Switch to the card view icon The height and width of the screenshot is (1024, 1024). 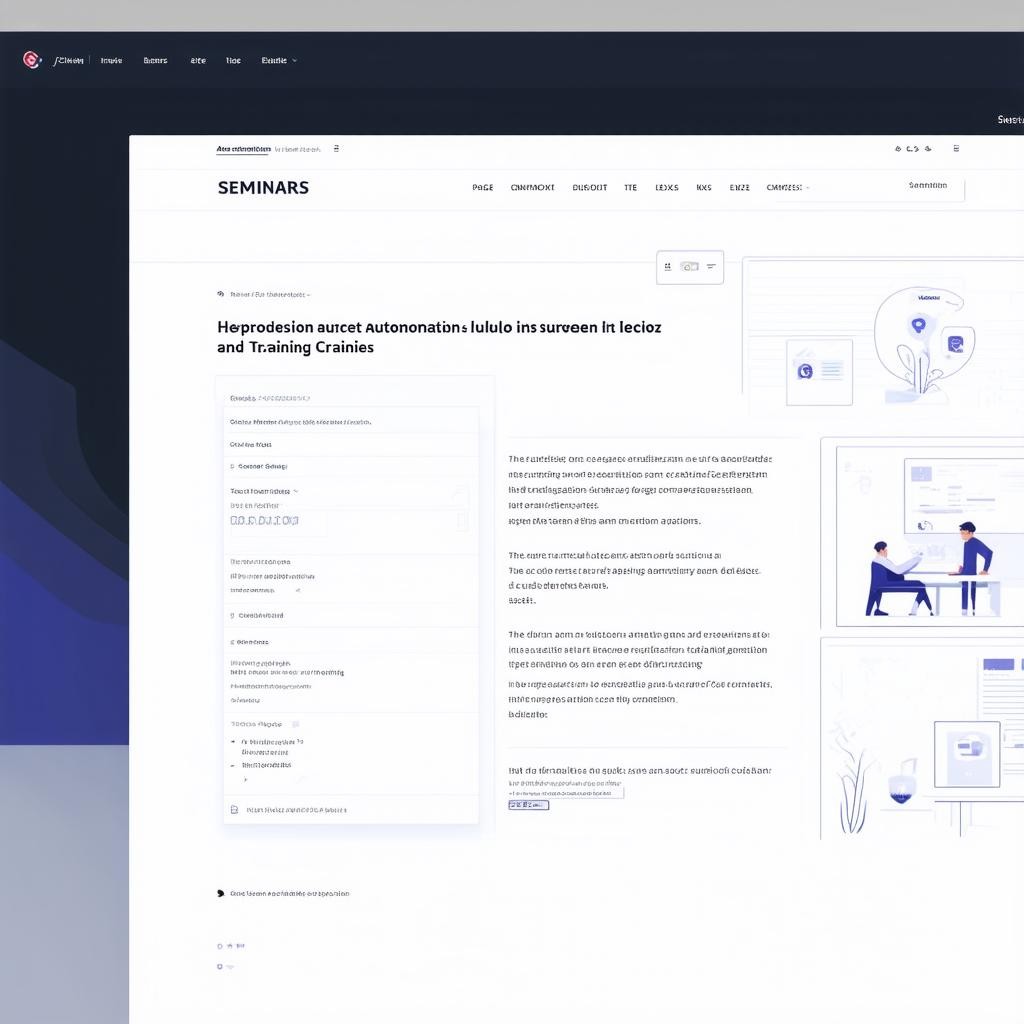coord(689,267)
